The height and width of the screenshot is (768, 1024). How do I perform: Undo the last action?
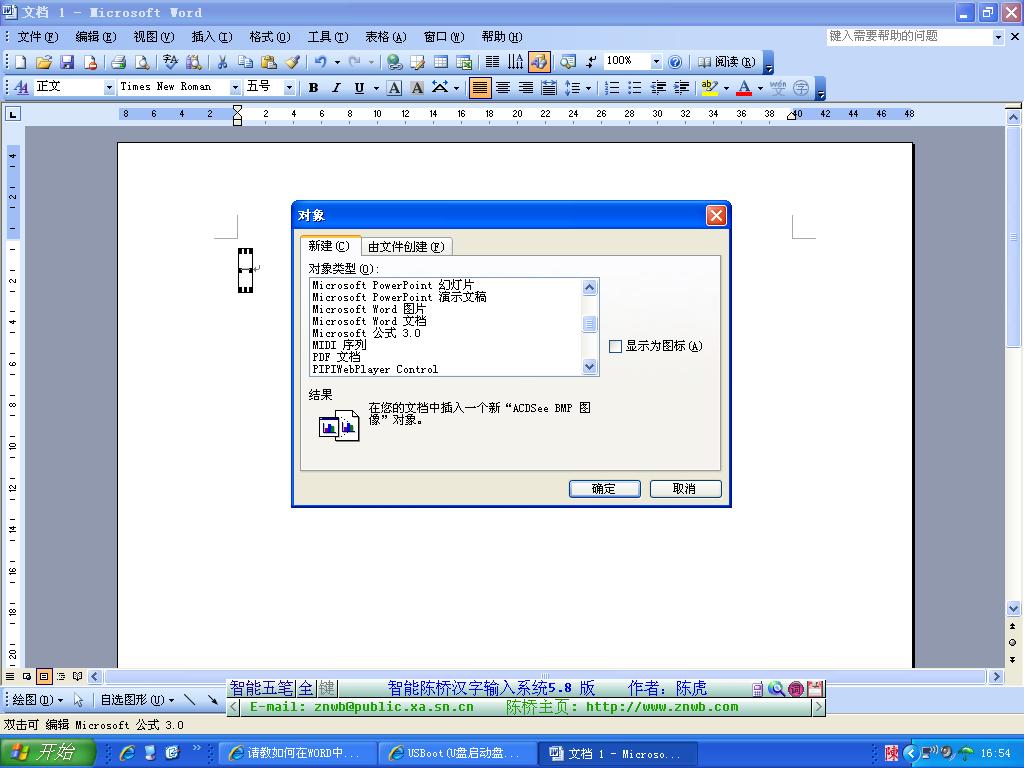click(x=320, y=62)
